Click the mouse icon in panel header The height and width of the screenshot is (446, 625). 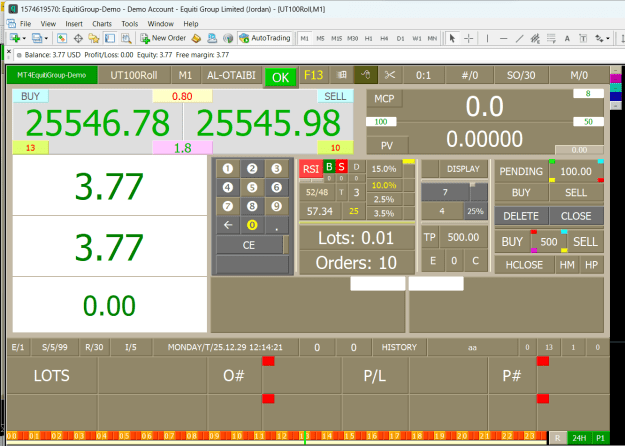366,75
